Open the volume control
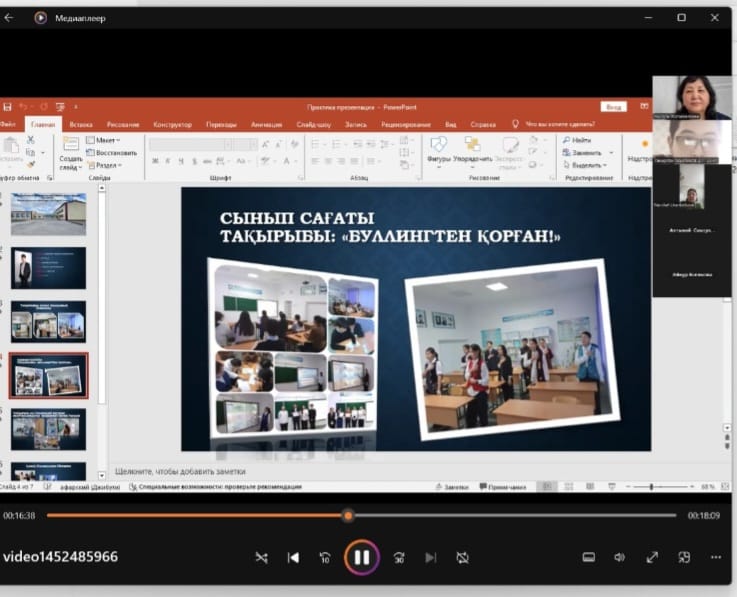 coord(619,557)
